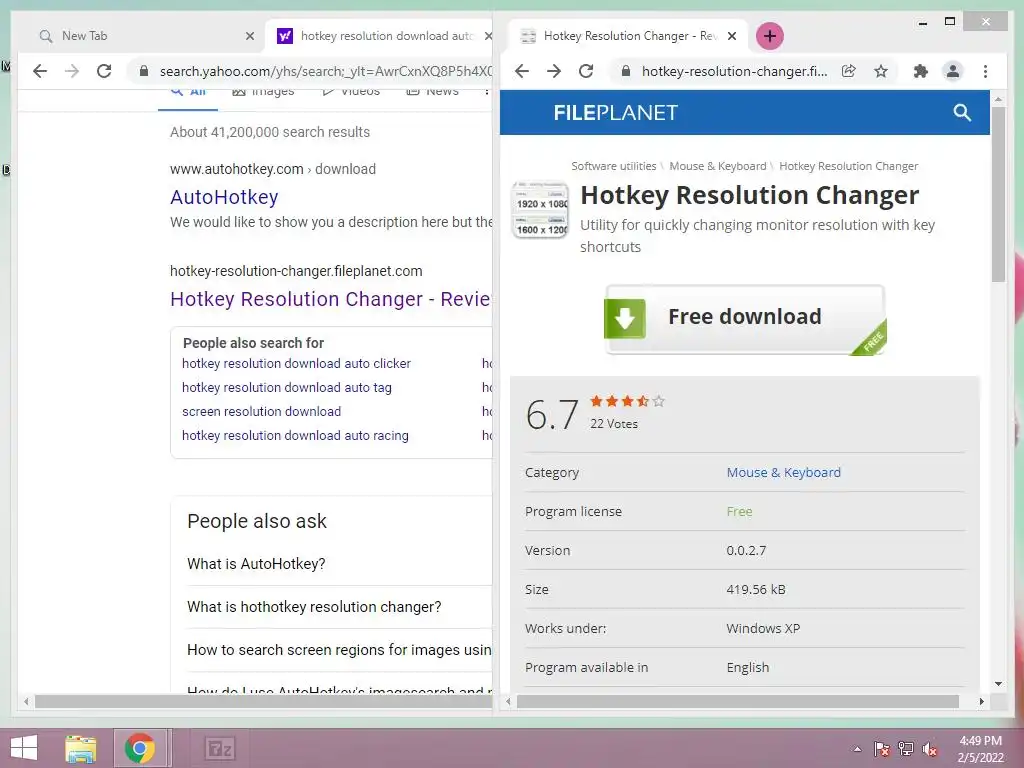Click the 'Free' program license value
Viewport: 1024px width, 768px height.
tap(739, 512)
